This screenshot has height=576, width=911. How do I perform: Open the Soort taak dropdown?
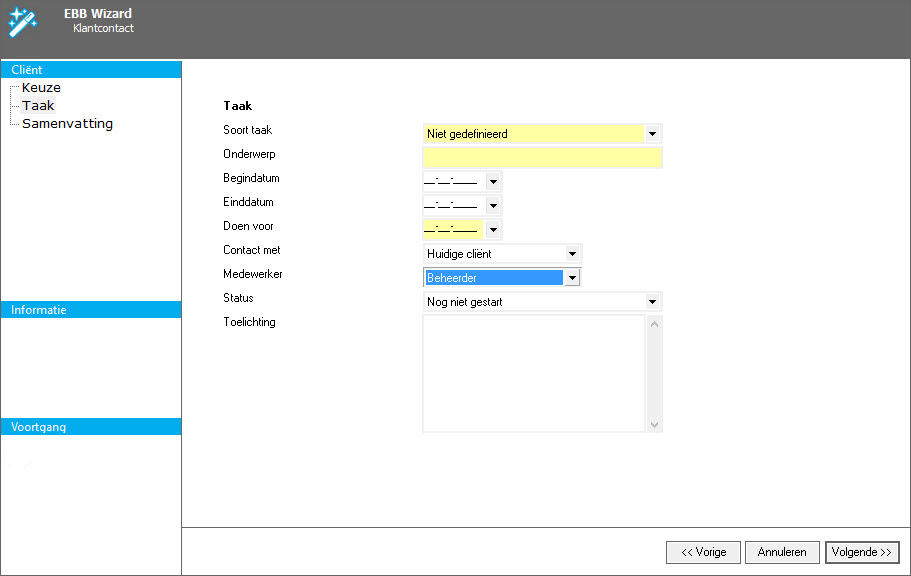pos(652,134)
